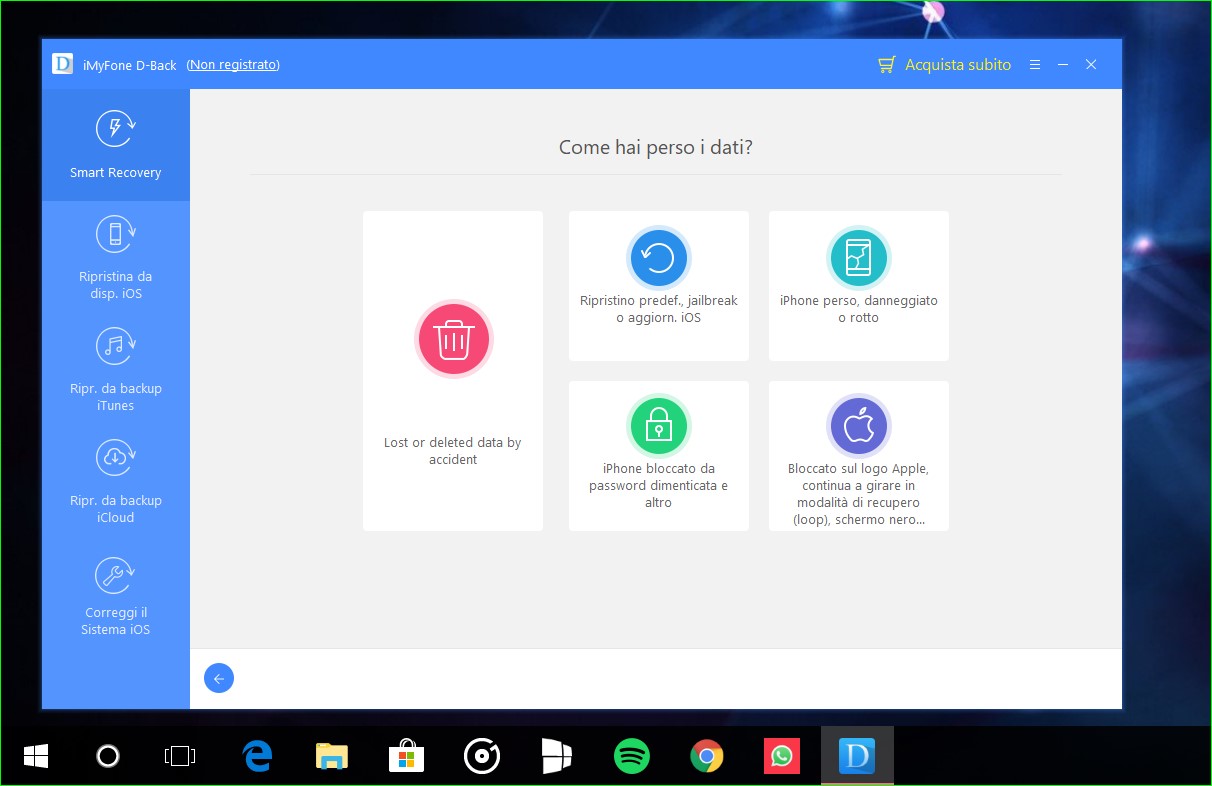Switch to Correggi il Sistema iOS label
The image size is (1212, 786).
115,621
